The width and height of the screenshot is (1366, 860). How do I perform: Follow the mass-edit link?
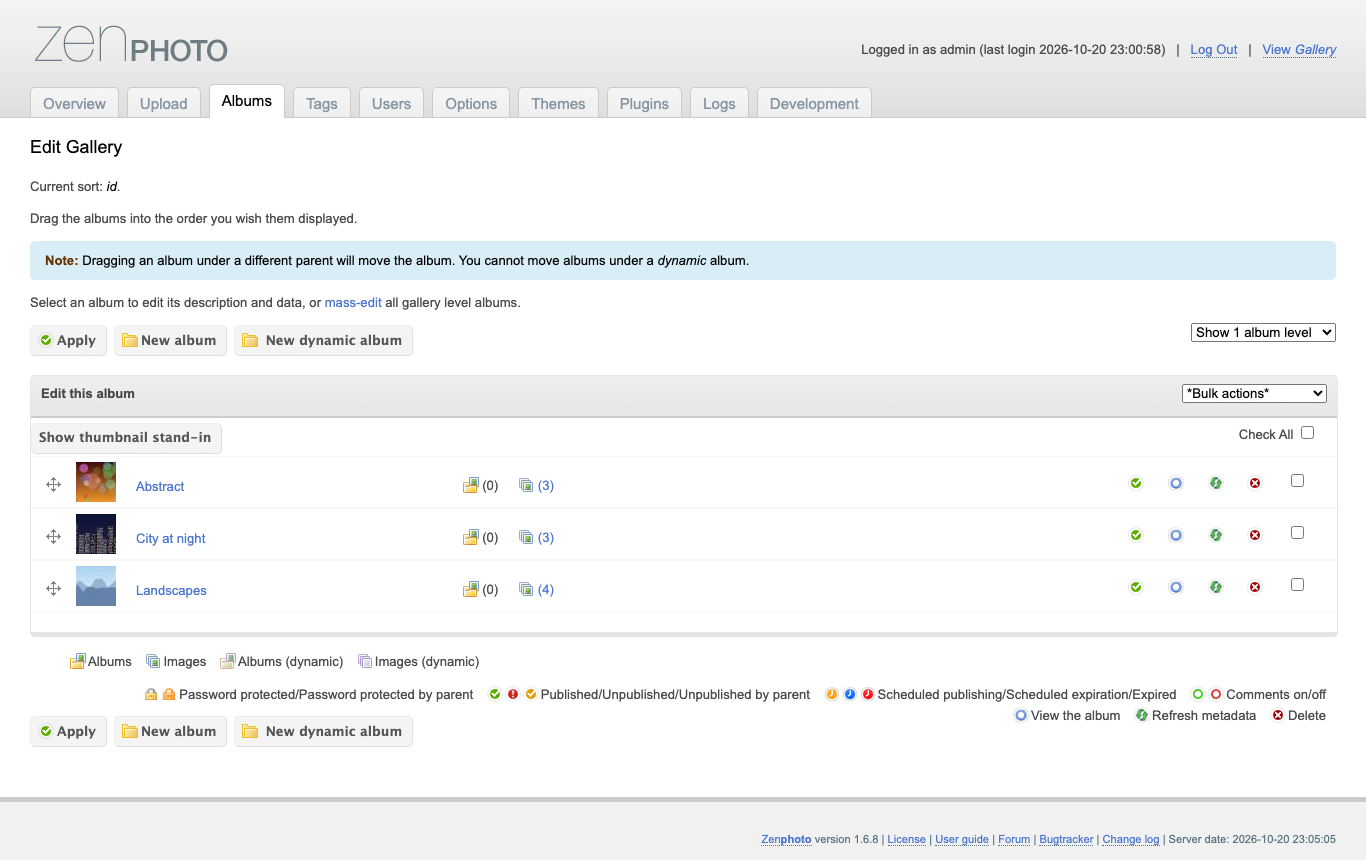point(353,302)
